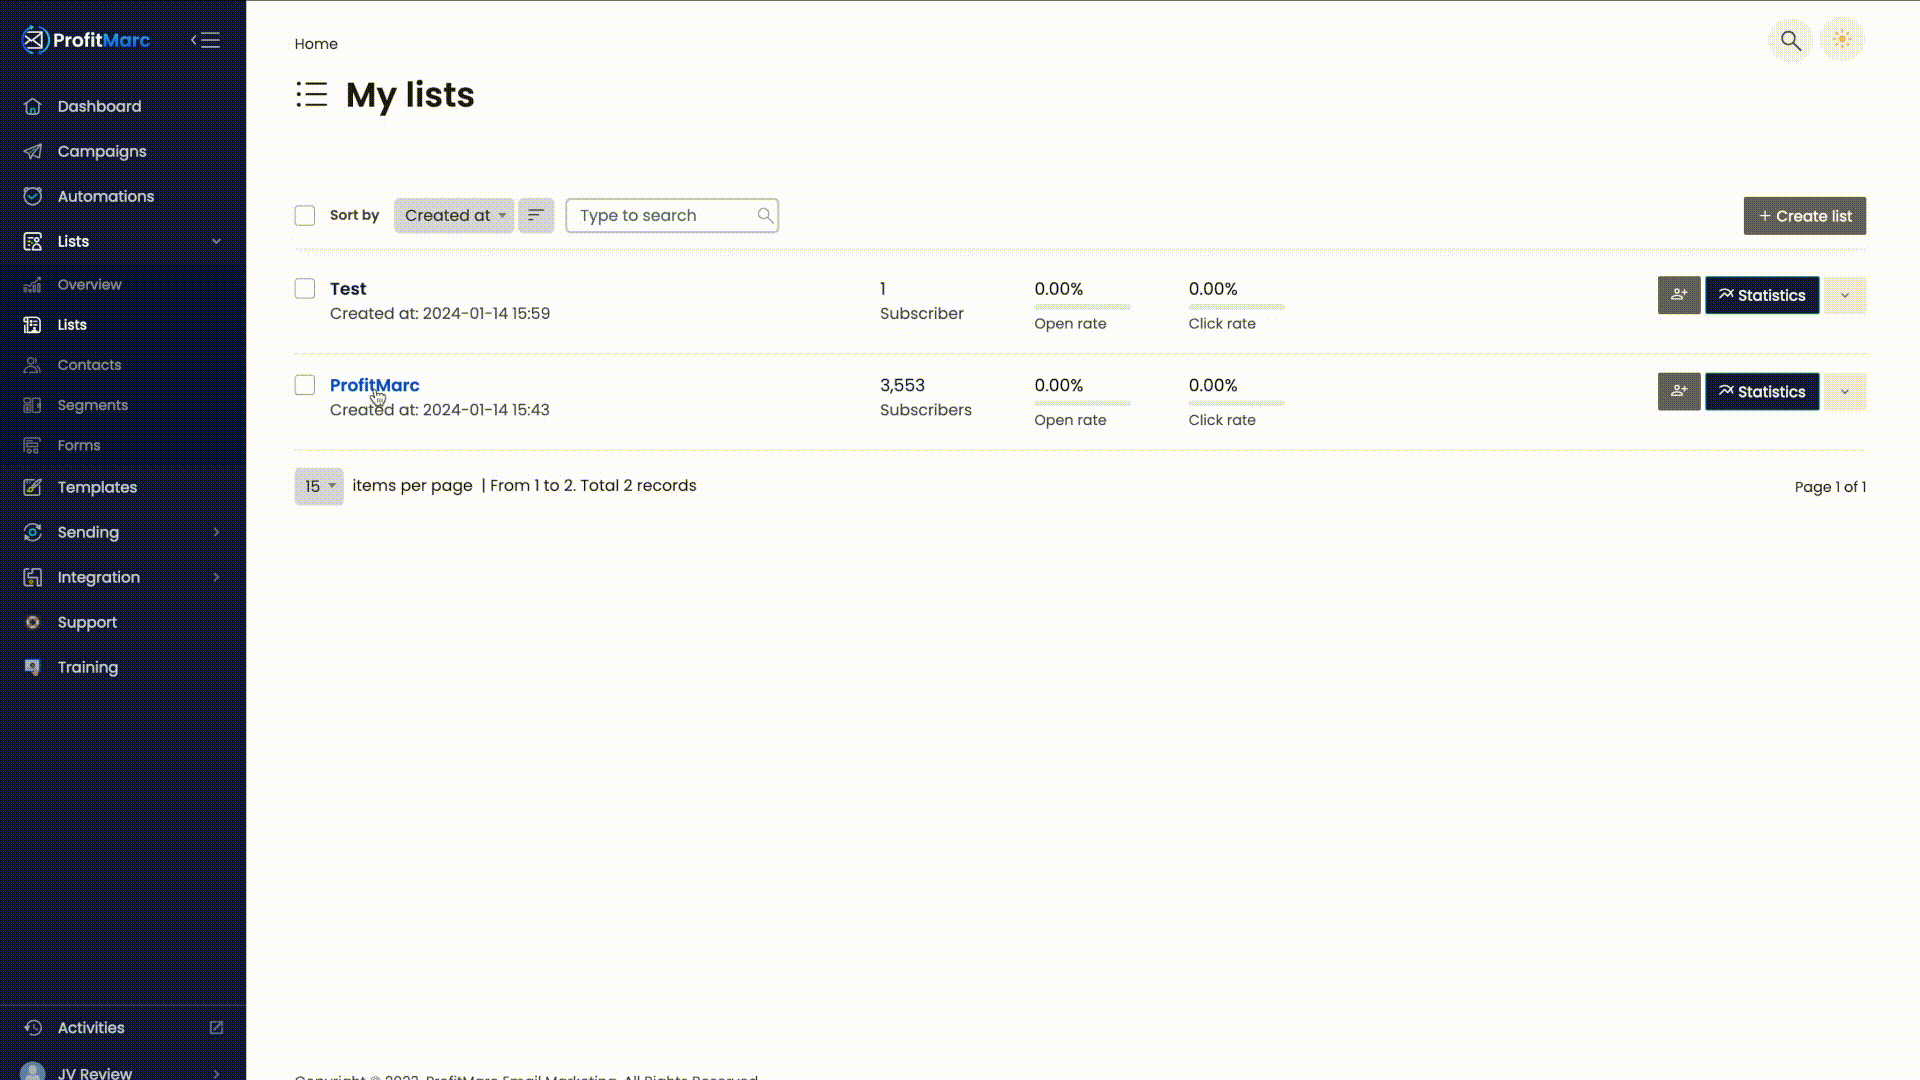Click the Page 1 of 1 indicator
Viewport: 1920px width, 1080px height.
coord(1830,487)
